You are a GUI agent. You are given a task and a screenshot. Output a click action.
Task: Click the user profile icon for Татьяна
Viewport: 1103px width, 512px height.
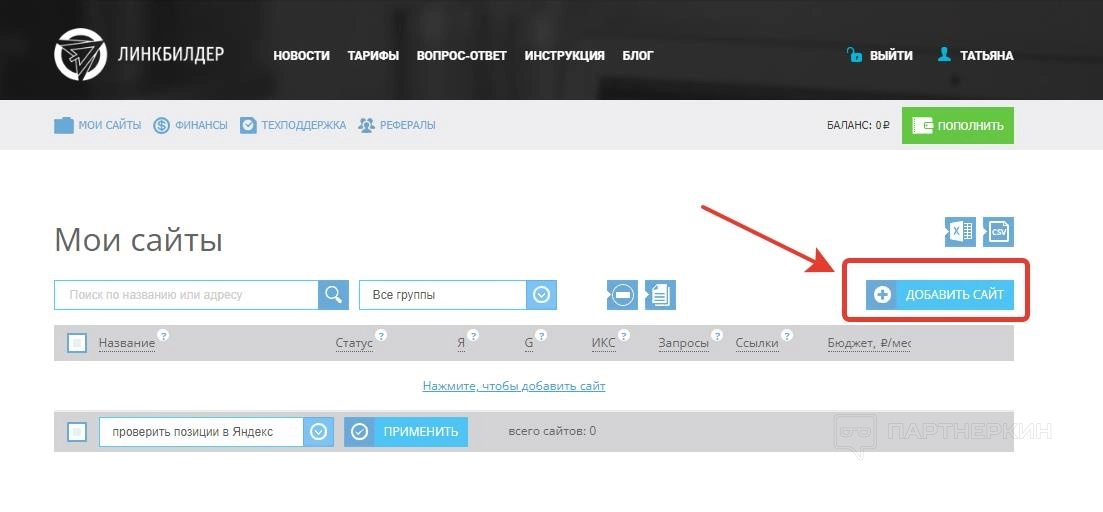(945, 54)
